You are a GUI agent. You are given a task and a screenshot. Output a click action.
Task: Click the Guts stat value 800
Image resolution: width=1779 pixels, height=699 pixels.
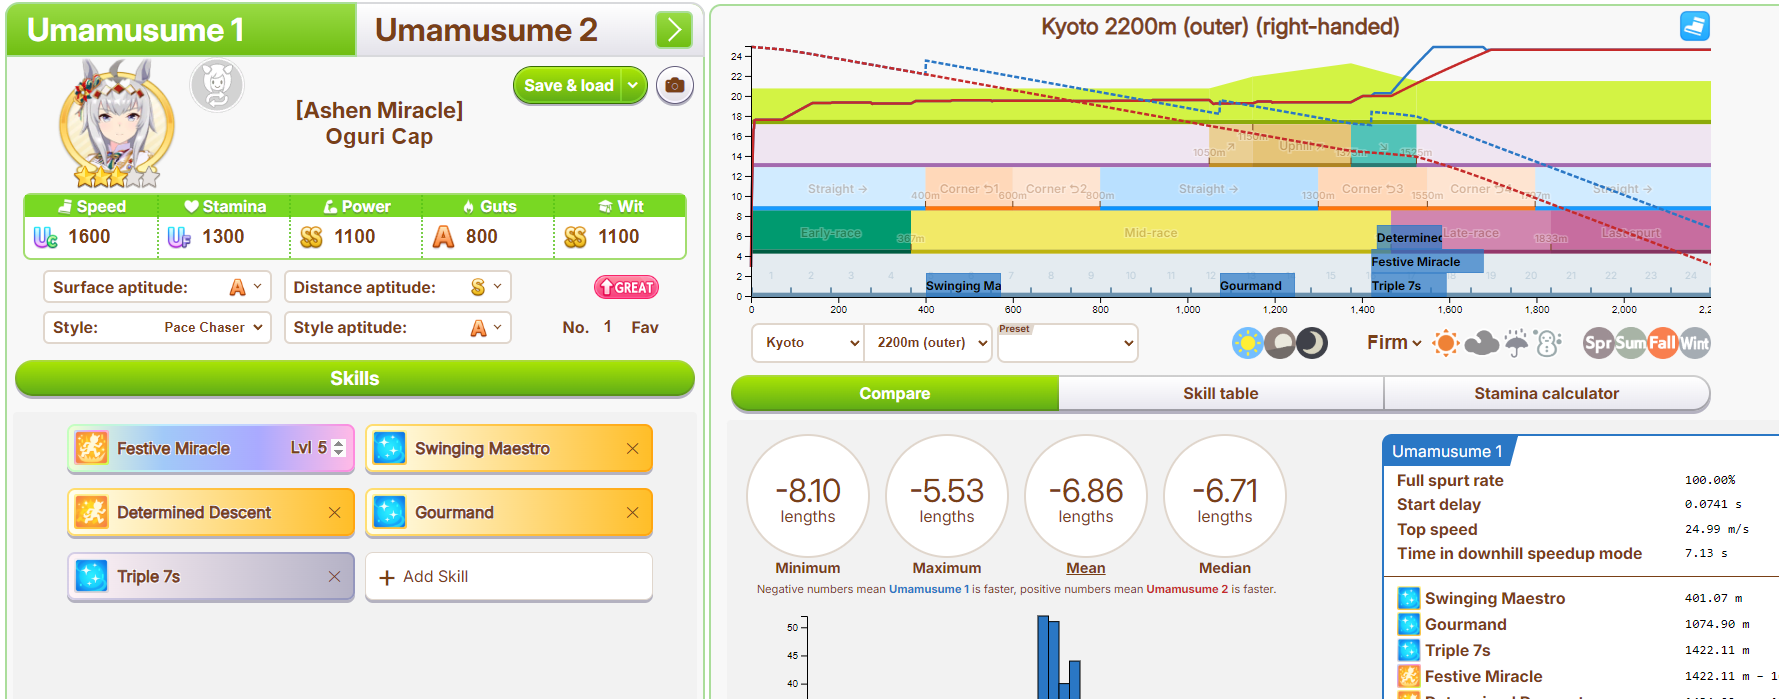pos(482,237)
